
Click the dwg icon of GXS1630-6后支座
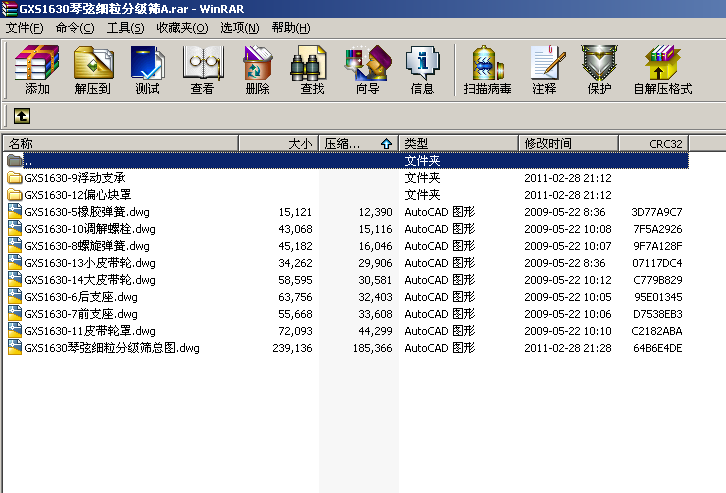[x=14, y=297]
